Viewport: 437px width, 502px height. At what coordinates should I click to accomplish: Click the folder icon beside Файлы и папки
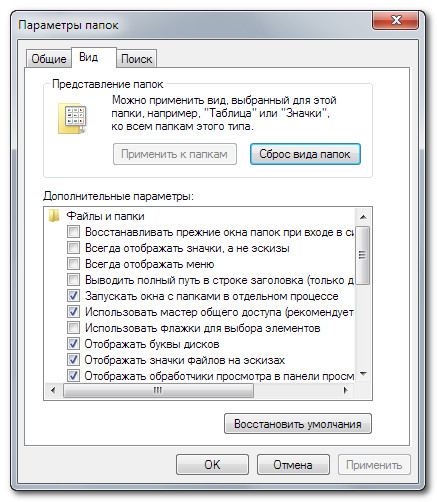click(54, 216)
